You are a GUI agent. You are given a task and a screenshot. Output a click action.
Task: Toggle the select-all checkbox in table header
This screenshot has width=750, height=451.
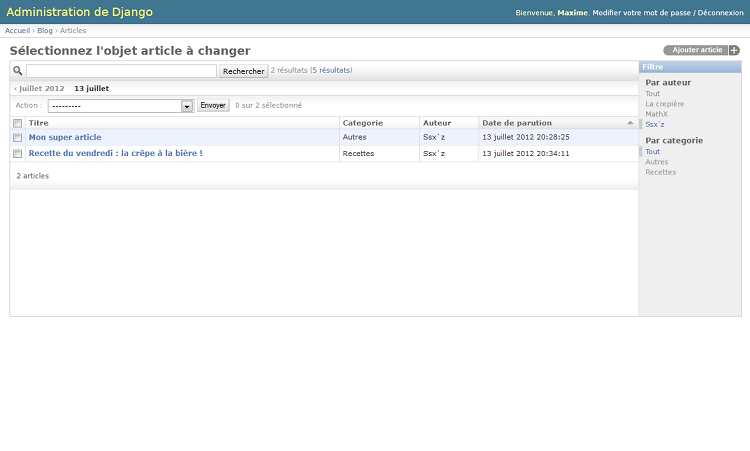coord(17,123)
